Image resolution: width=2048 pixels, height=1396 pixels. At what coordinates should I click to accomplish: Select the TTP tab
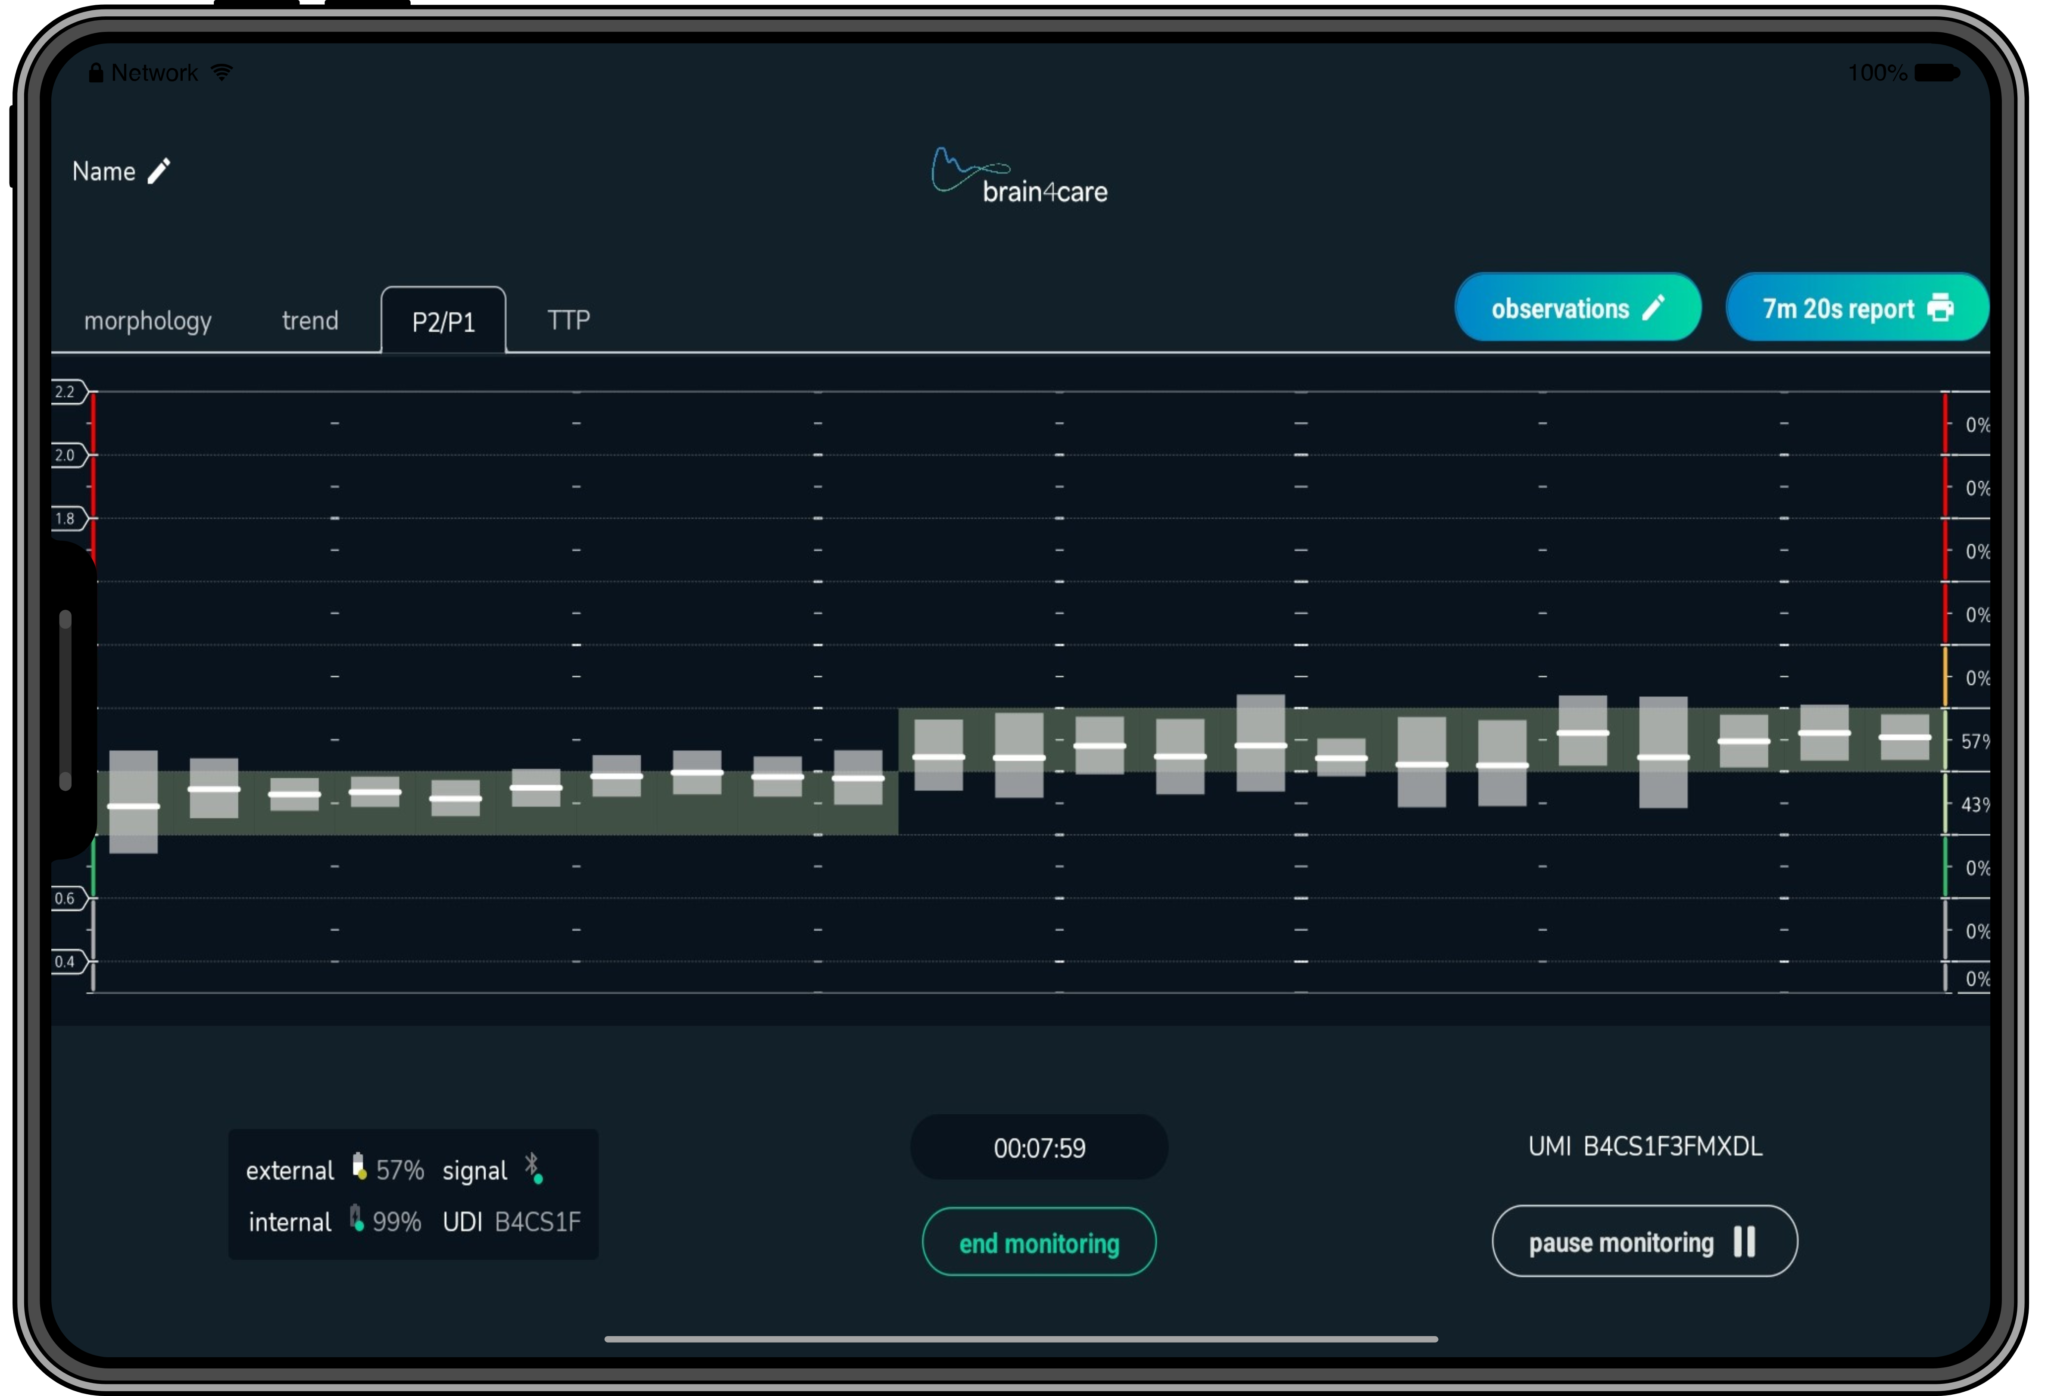[x=568, y=320]
